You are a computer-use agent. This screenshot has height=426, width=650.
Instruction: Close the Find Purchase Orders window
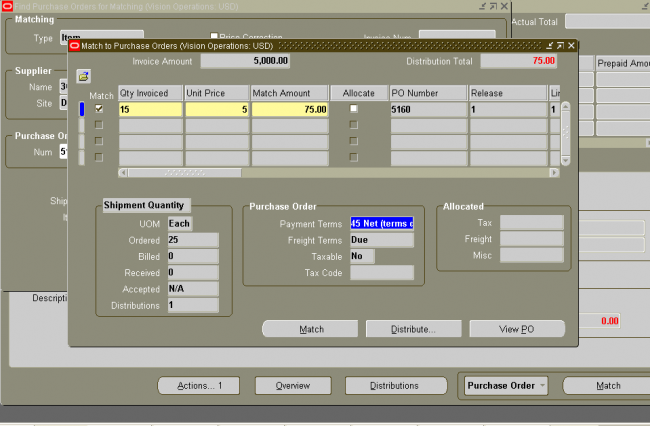(x=504, y=6)
